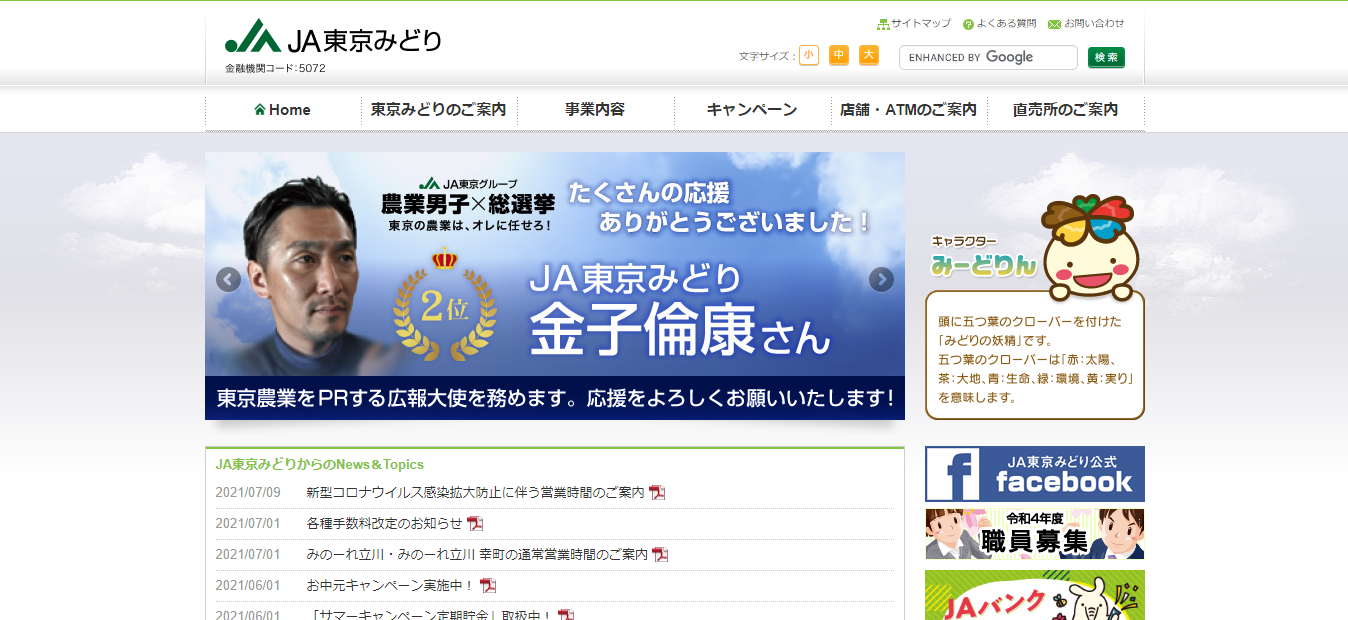Click the green sitemap icon
The height and width of the screenshot is (620, 1348).
tap(883, 24)
